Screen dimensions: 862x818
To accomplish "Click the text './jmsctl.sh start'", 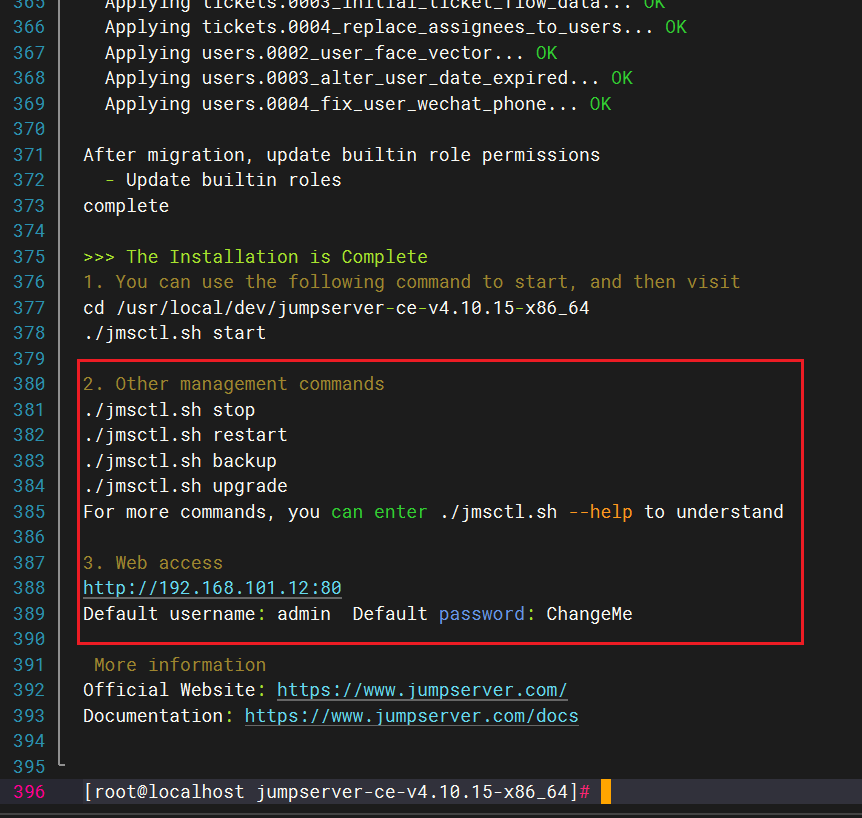I will coord(174,333).
